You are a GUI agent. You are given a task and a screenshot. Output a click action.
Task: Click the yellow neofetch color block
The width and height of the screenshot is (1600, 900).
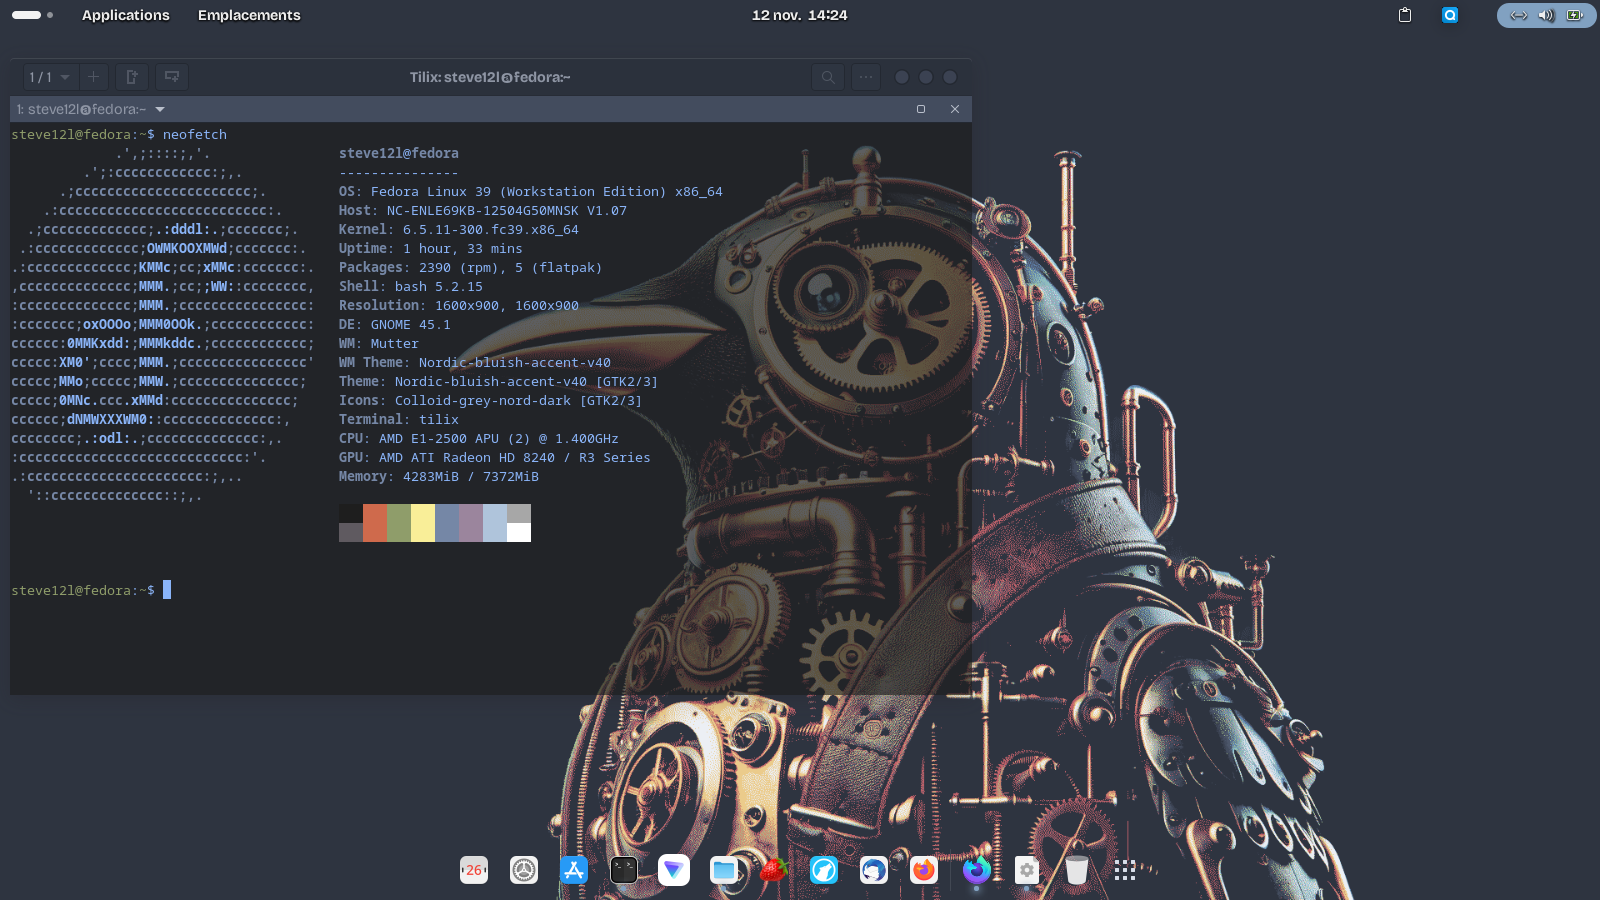[423, 523]
